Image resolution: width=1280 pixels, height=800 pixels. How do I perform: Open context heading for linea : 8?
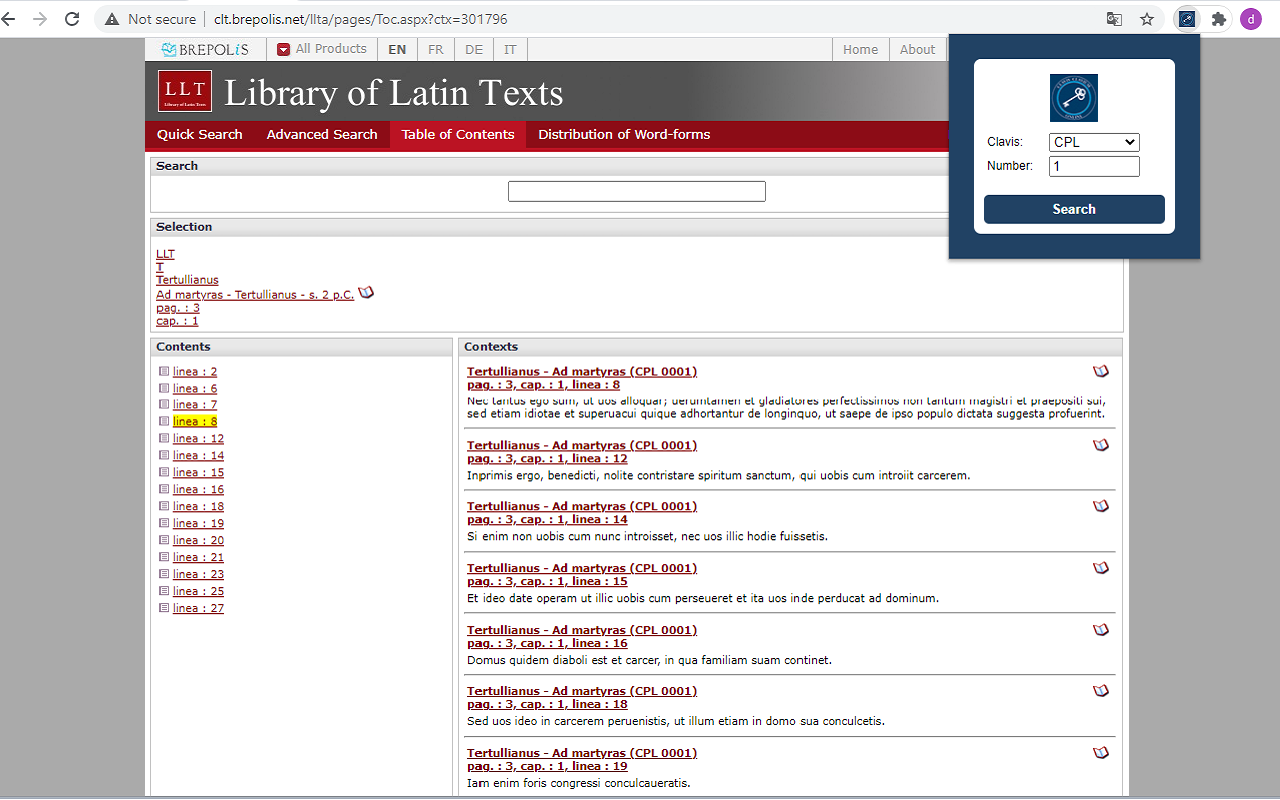[582, 378]
